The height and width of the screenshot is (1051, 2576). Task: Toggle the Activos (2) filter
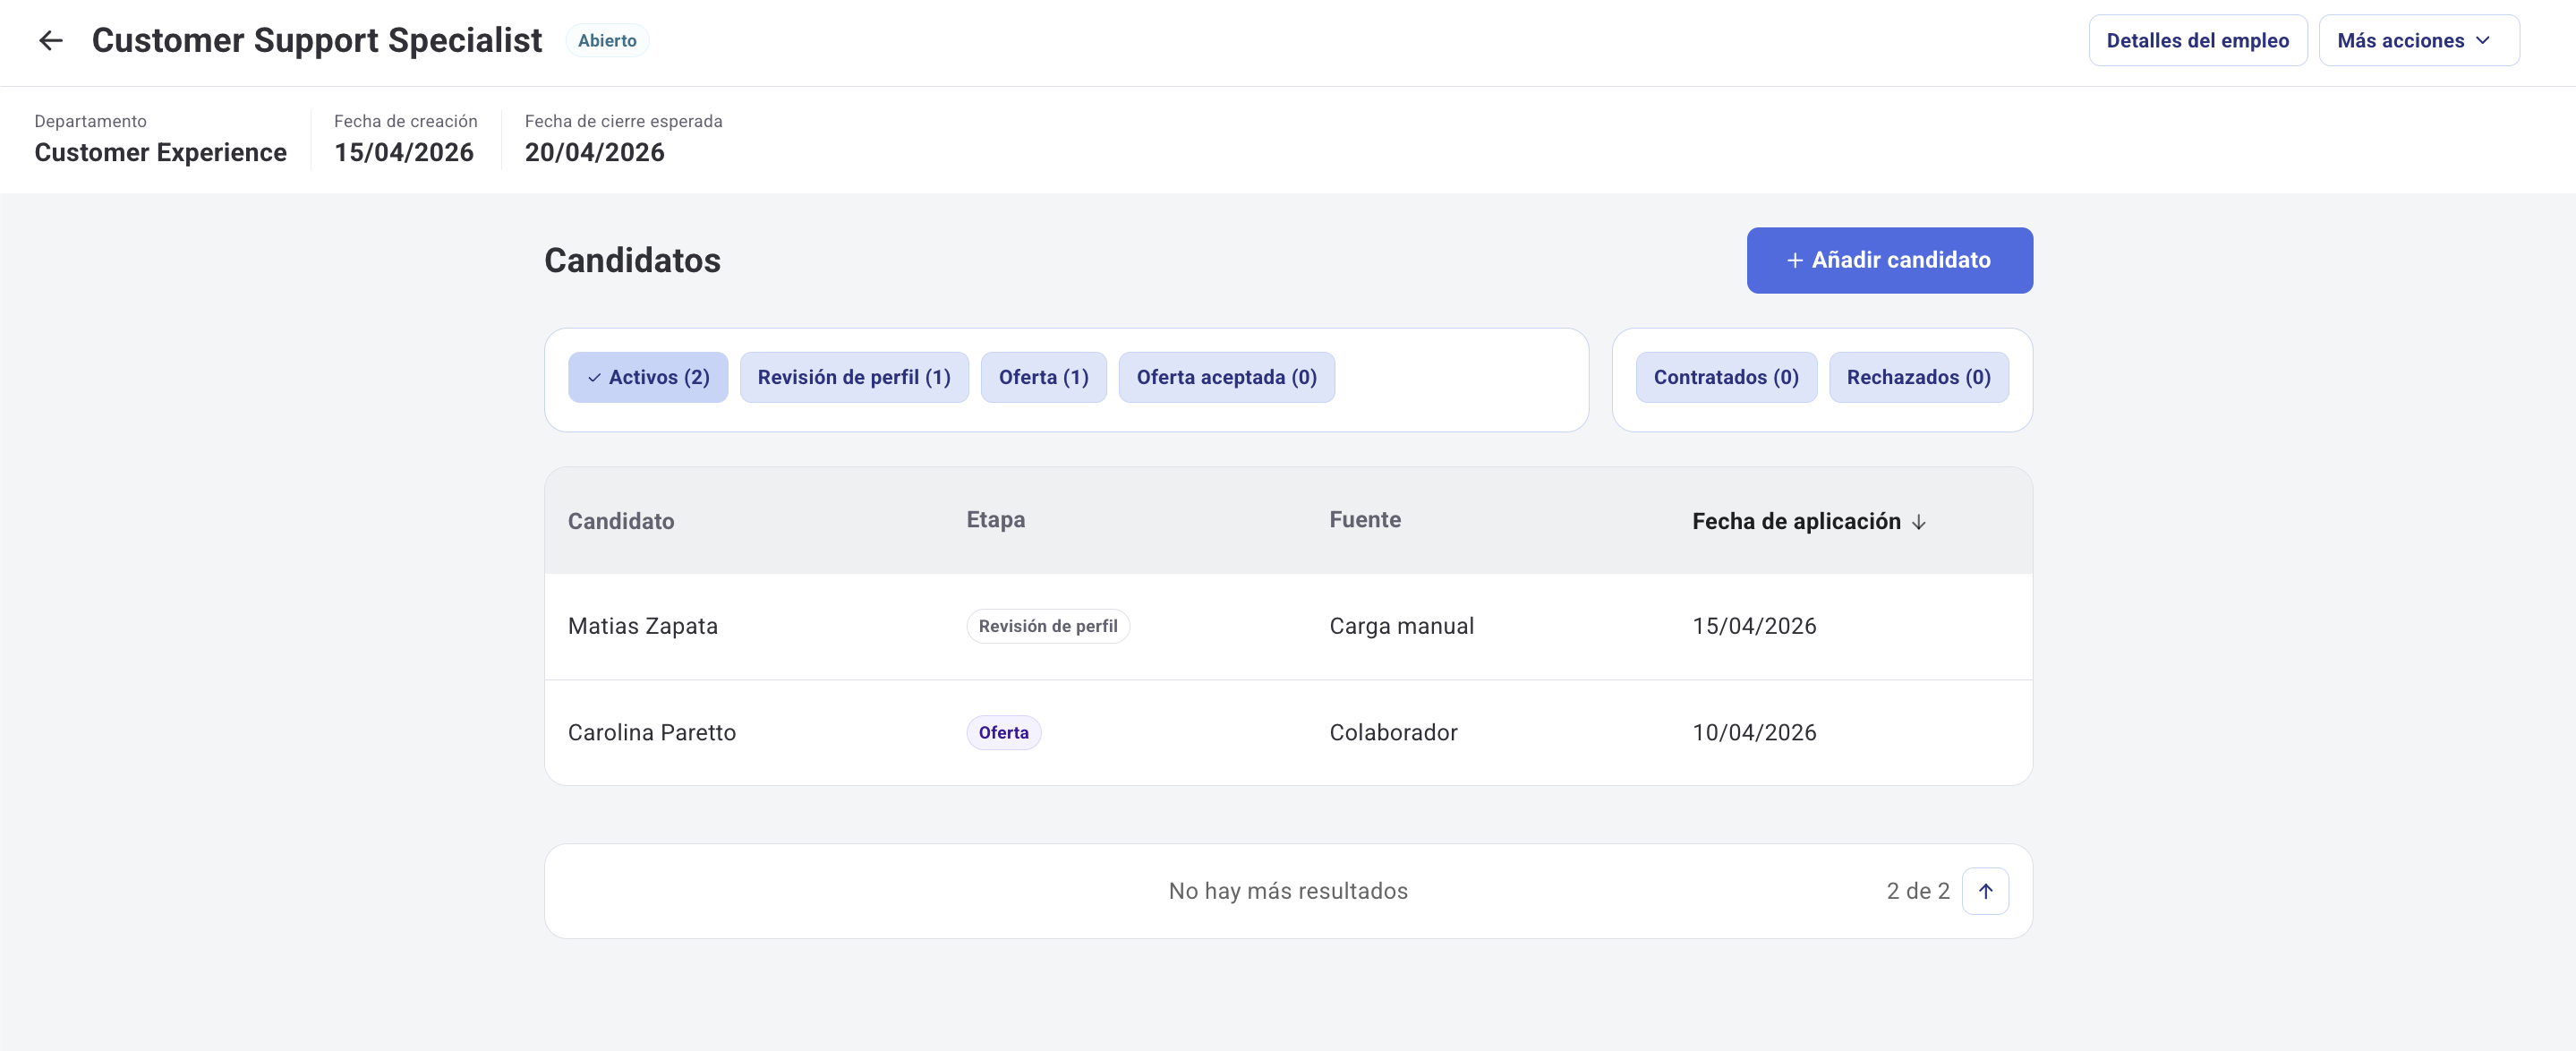coord(648,377)
